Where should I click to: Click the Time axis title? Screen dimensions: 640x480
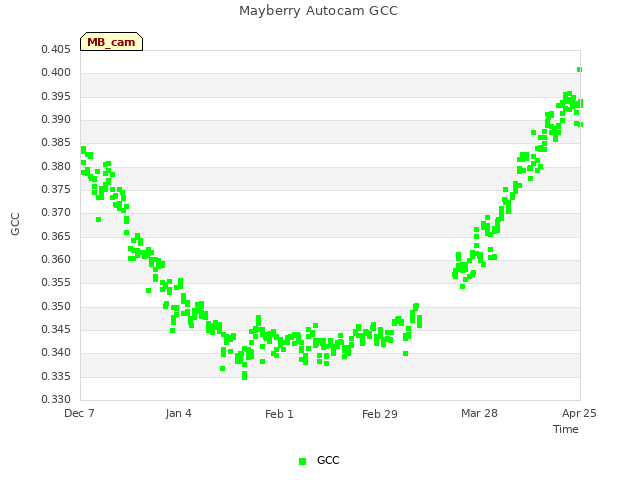(566, 429)
